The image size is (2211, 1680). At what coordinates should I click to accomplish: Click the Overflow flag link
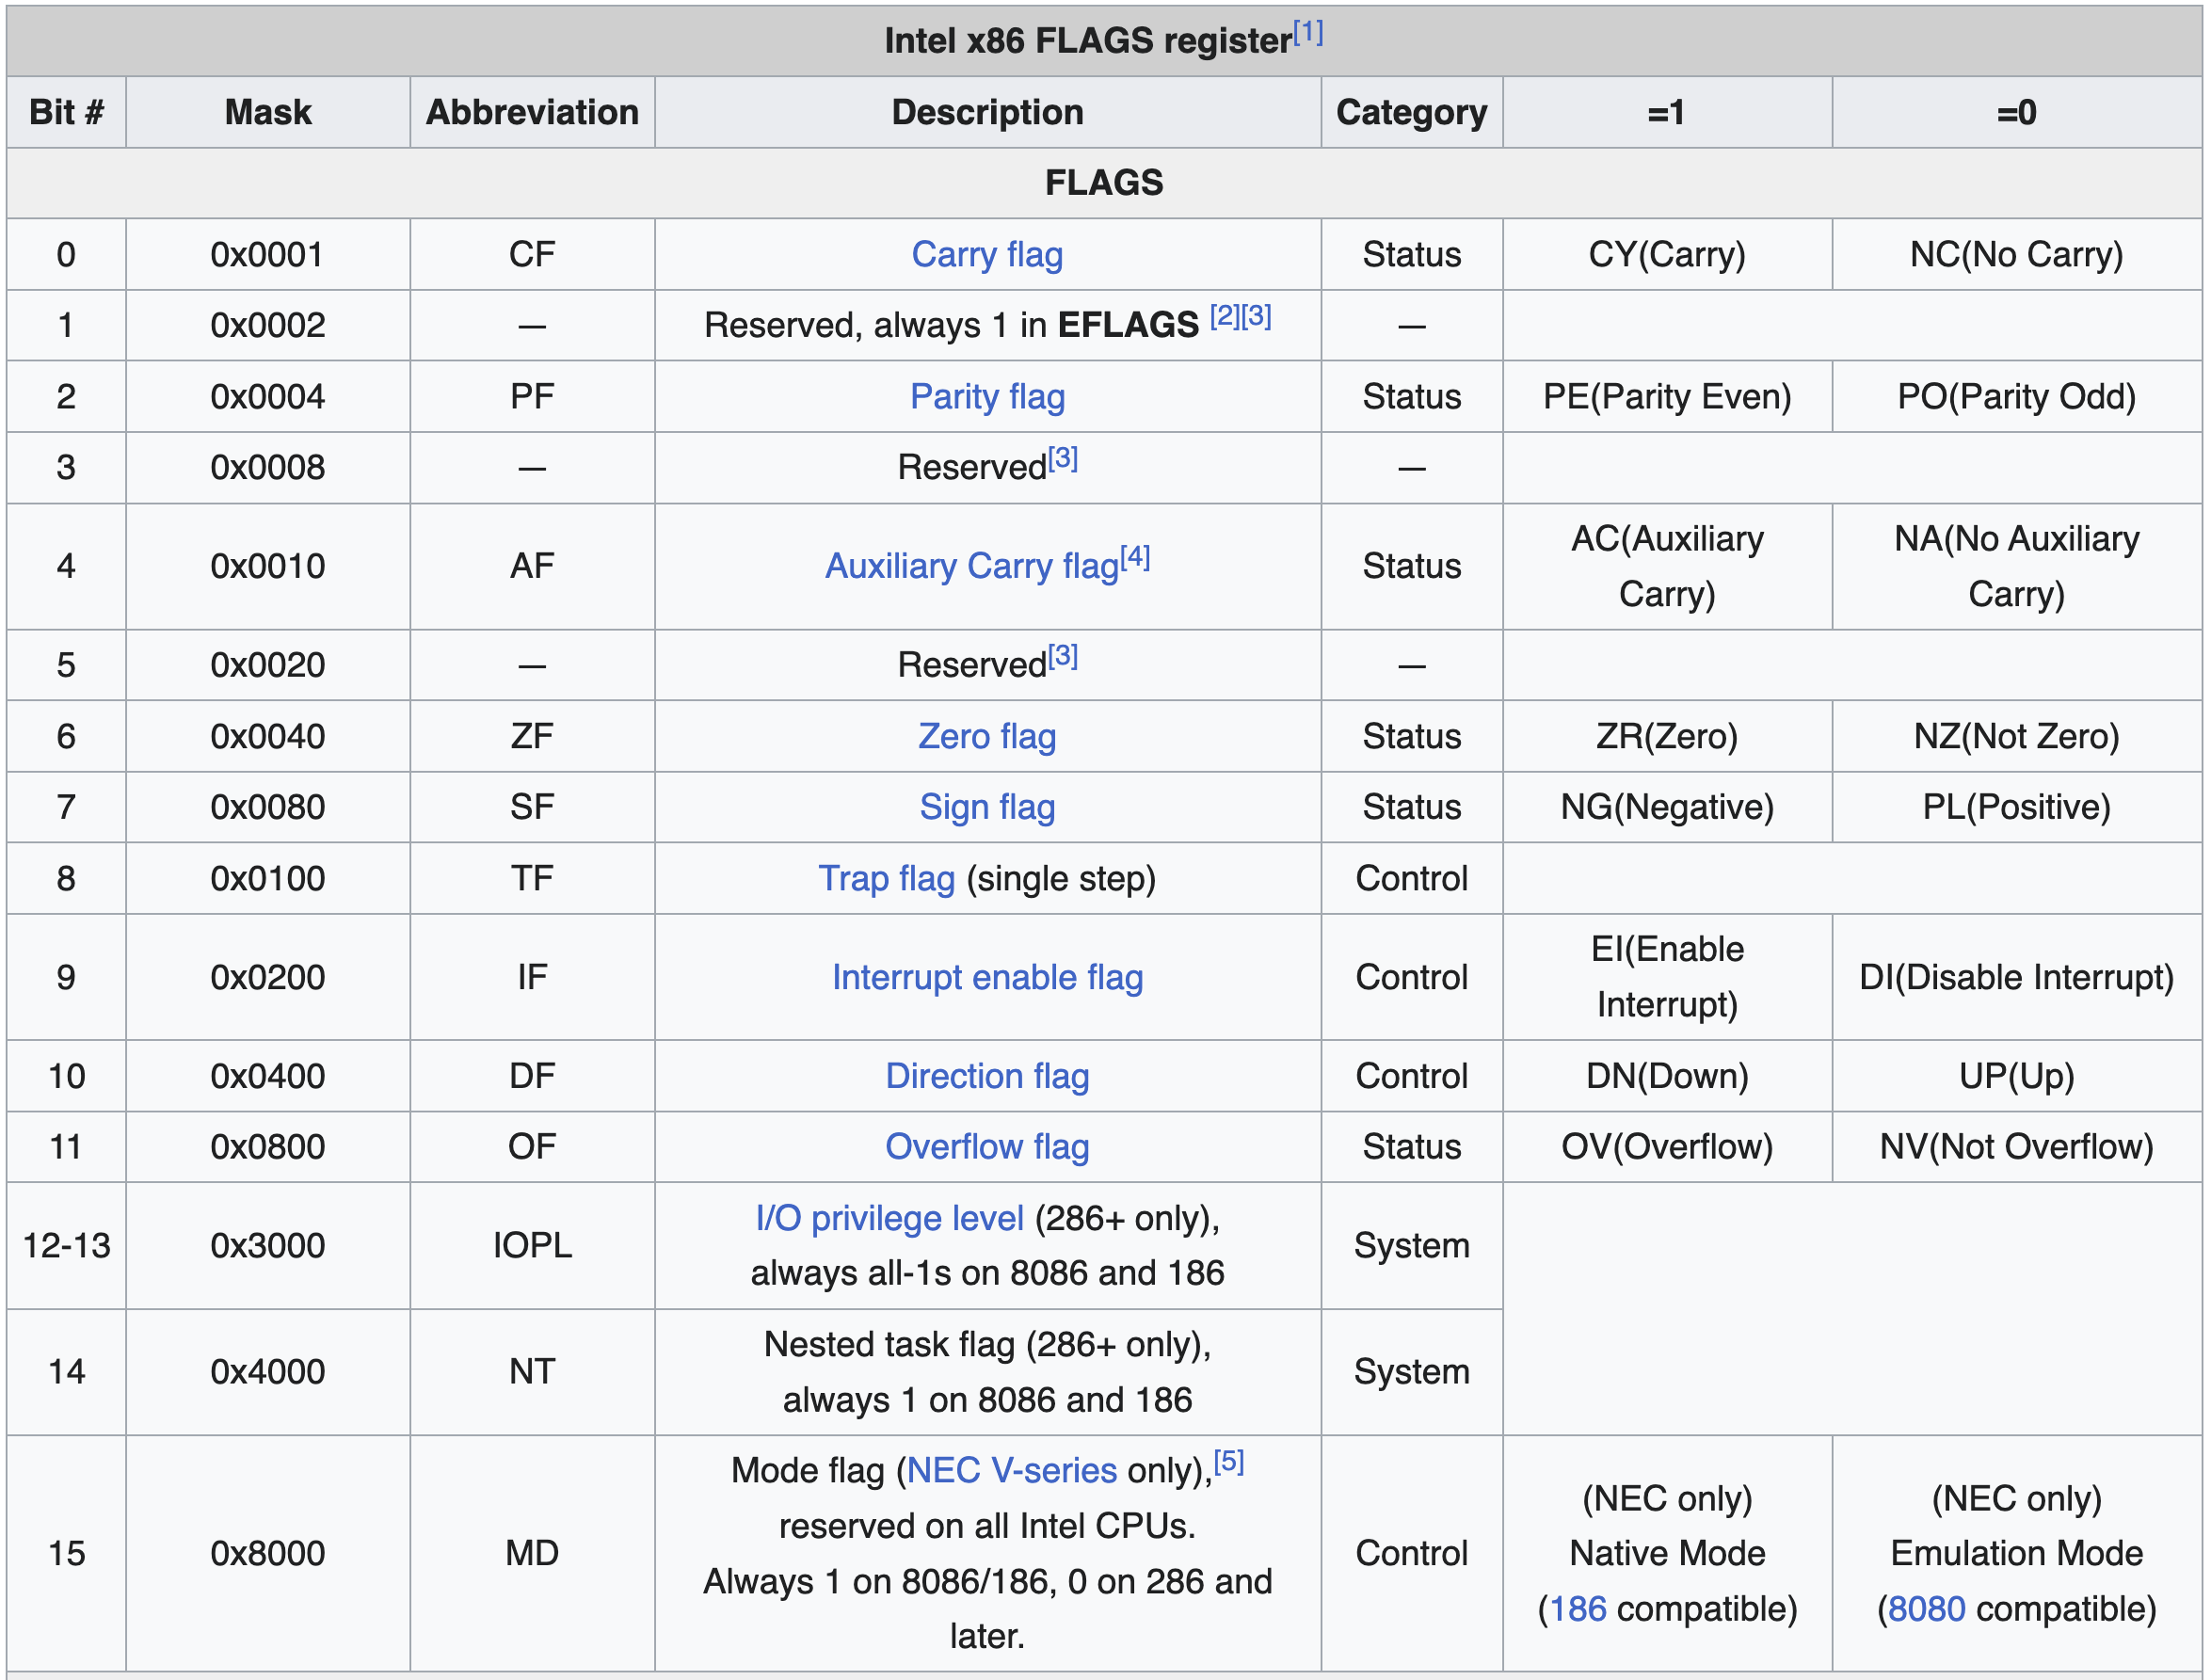coord(986,1146)
